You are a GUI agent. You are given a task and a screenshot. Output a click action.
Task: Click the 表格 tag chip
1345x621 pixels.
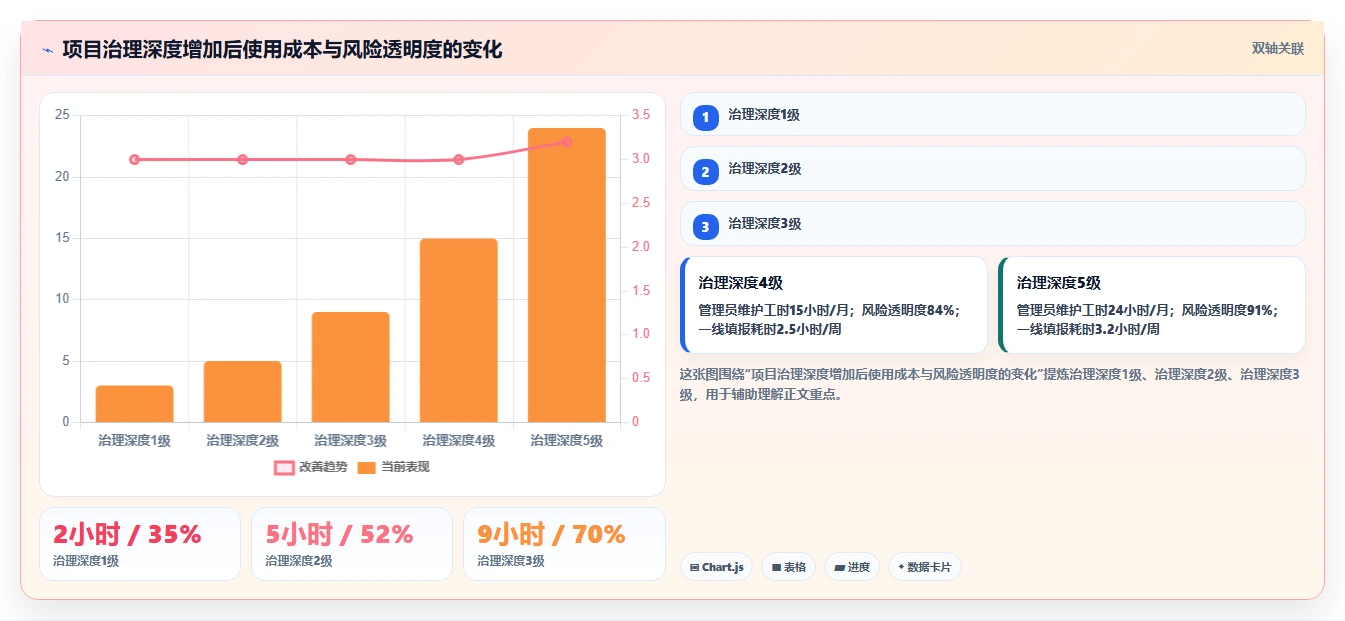[x=789, y=567]
